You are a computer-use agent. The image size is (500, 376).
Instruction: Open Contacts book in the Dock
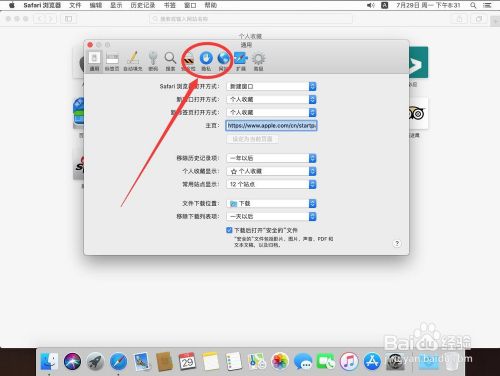[164, 361]
